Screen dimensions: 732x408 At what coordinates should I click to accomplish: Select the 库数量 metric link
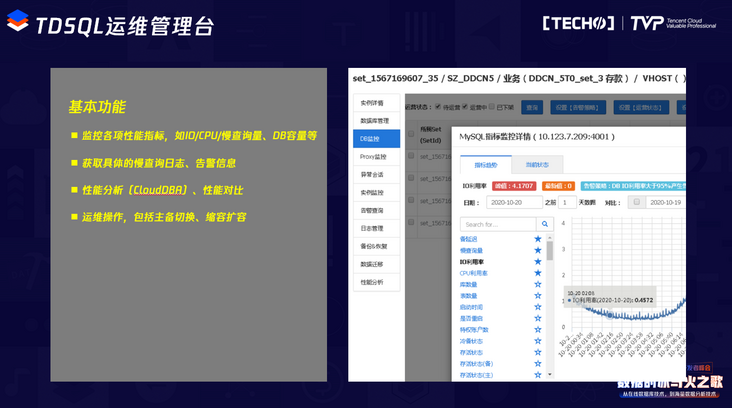(x=468, y=284)
